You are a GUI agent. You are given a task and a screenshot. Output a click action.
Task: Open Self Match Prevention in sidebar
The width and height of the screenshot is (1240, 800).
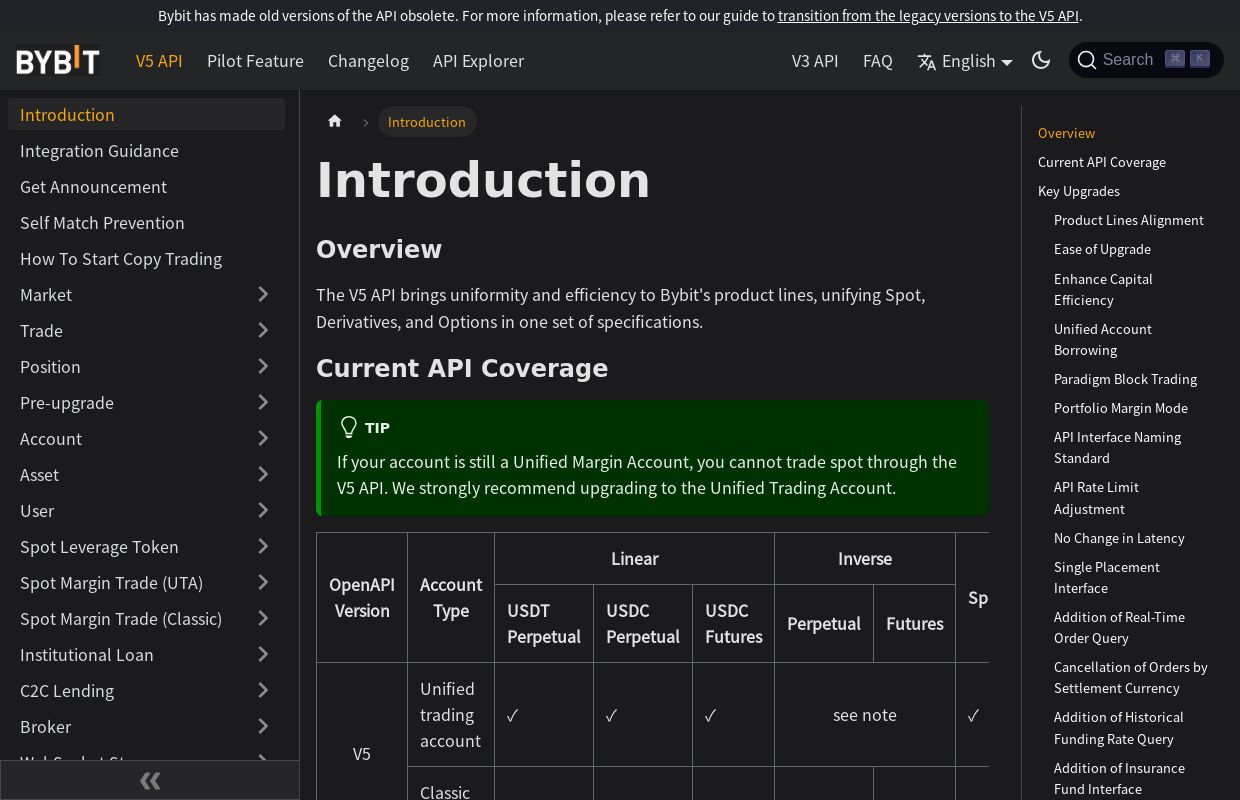(146, 222)
